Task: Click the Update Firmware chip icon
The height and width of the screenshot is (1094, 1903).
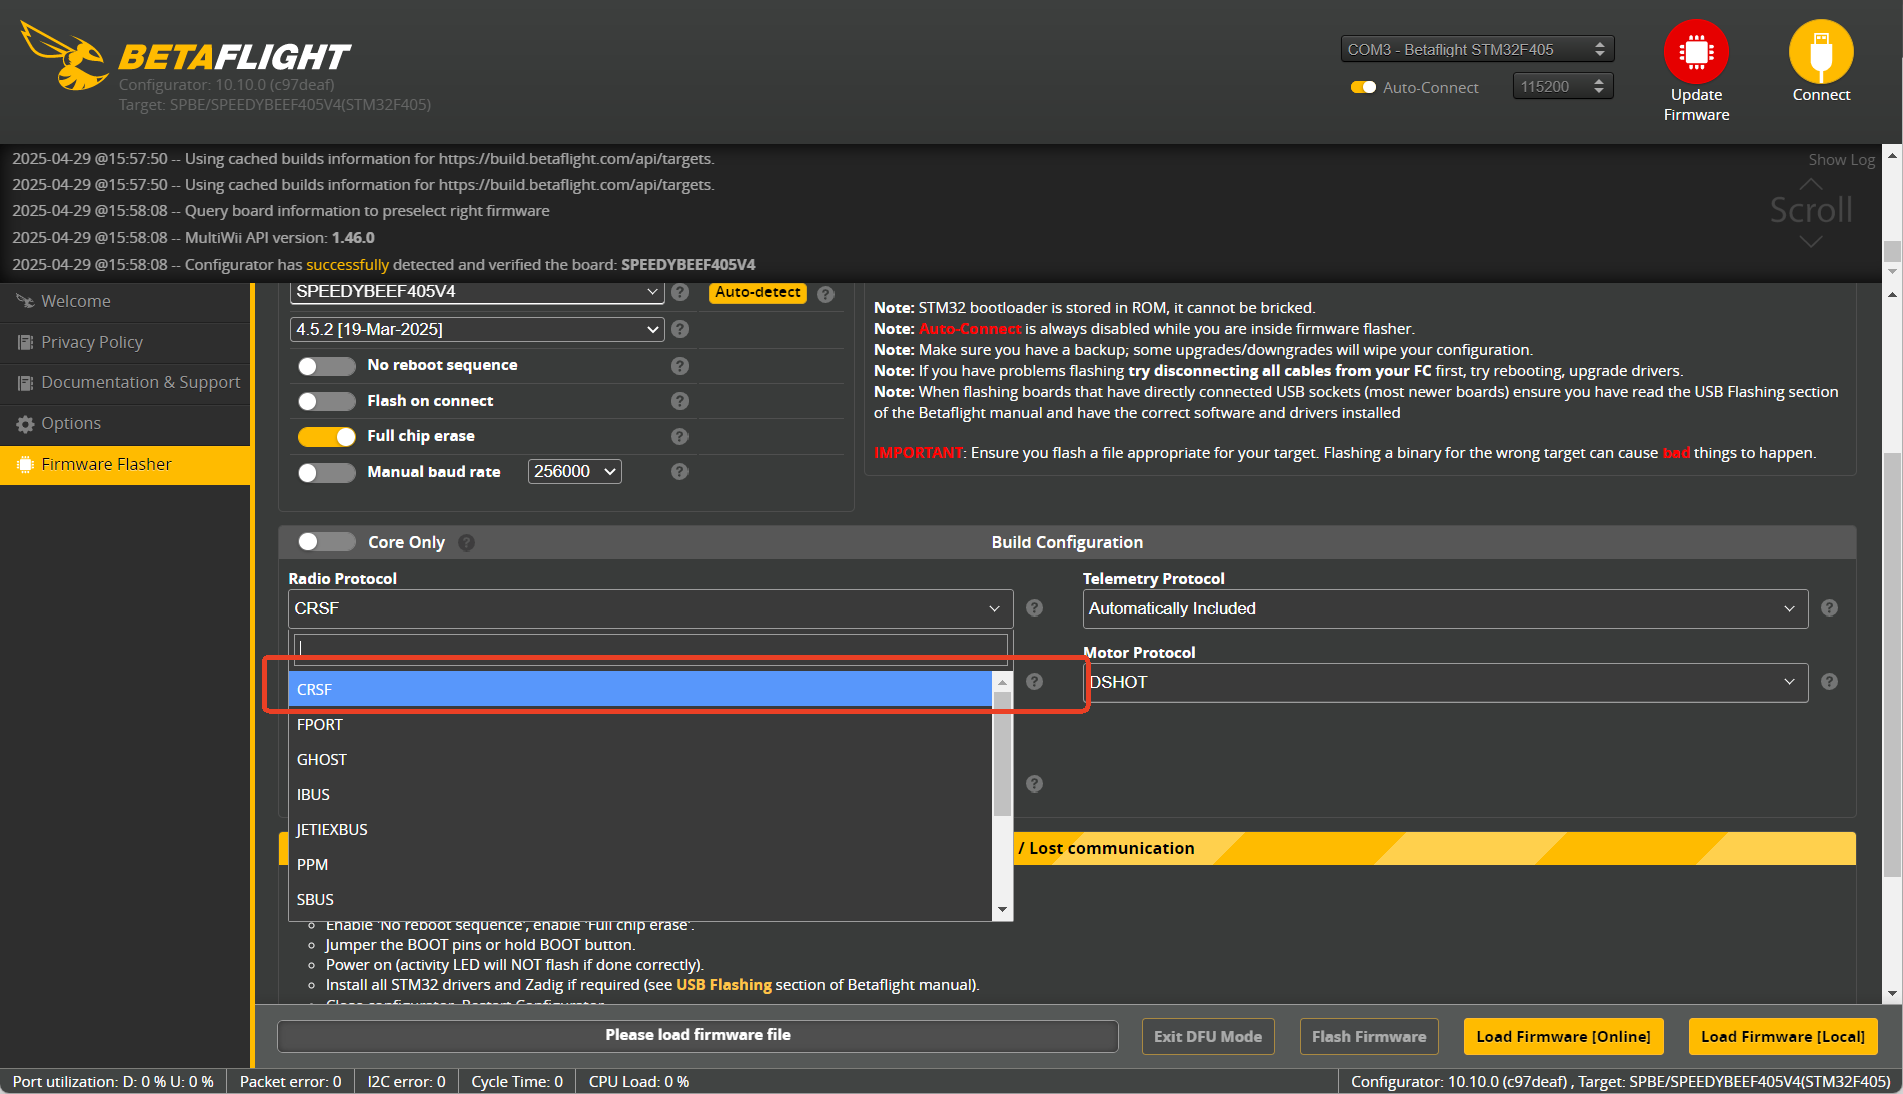Action: click(1696, 51)
